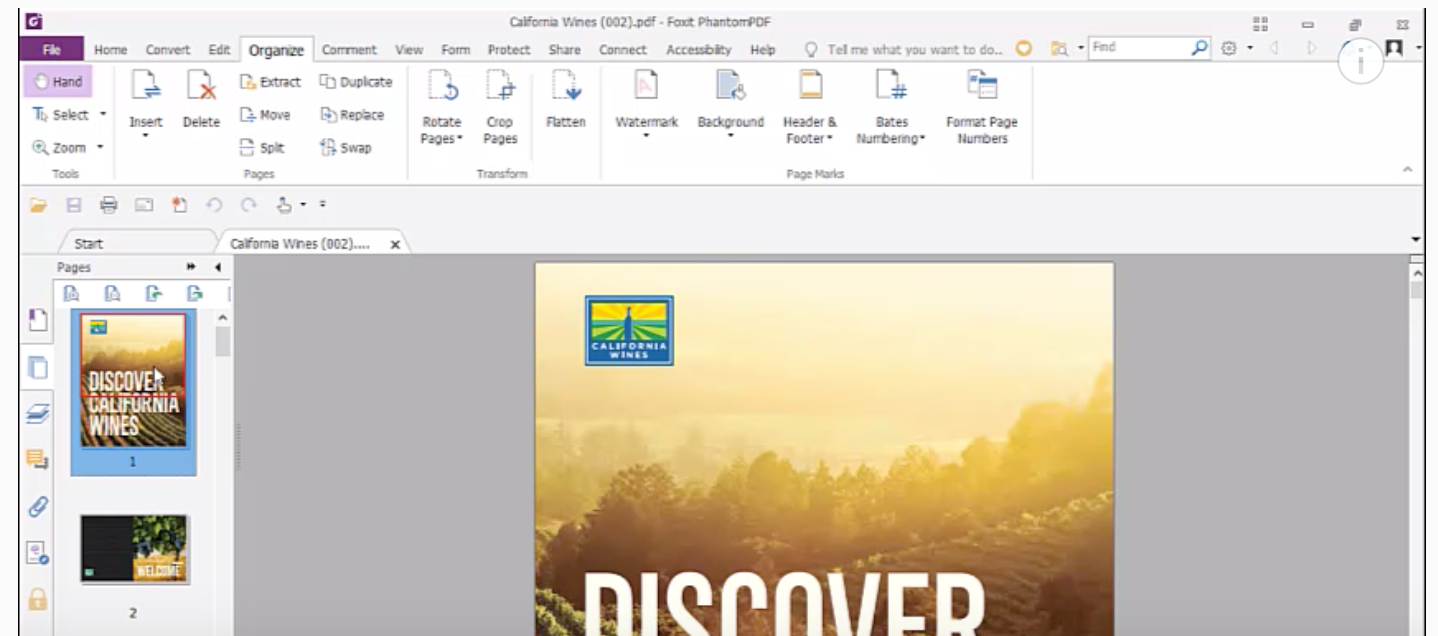Open Rotate Pages dropdown
This screenshot has height=636, width=1438.
pos(442,108)
